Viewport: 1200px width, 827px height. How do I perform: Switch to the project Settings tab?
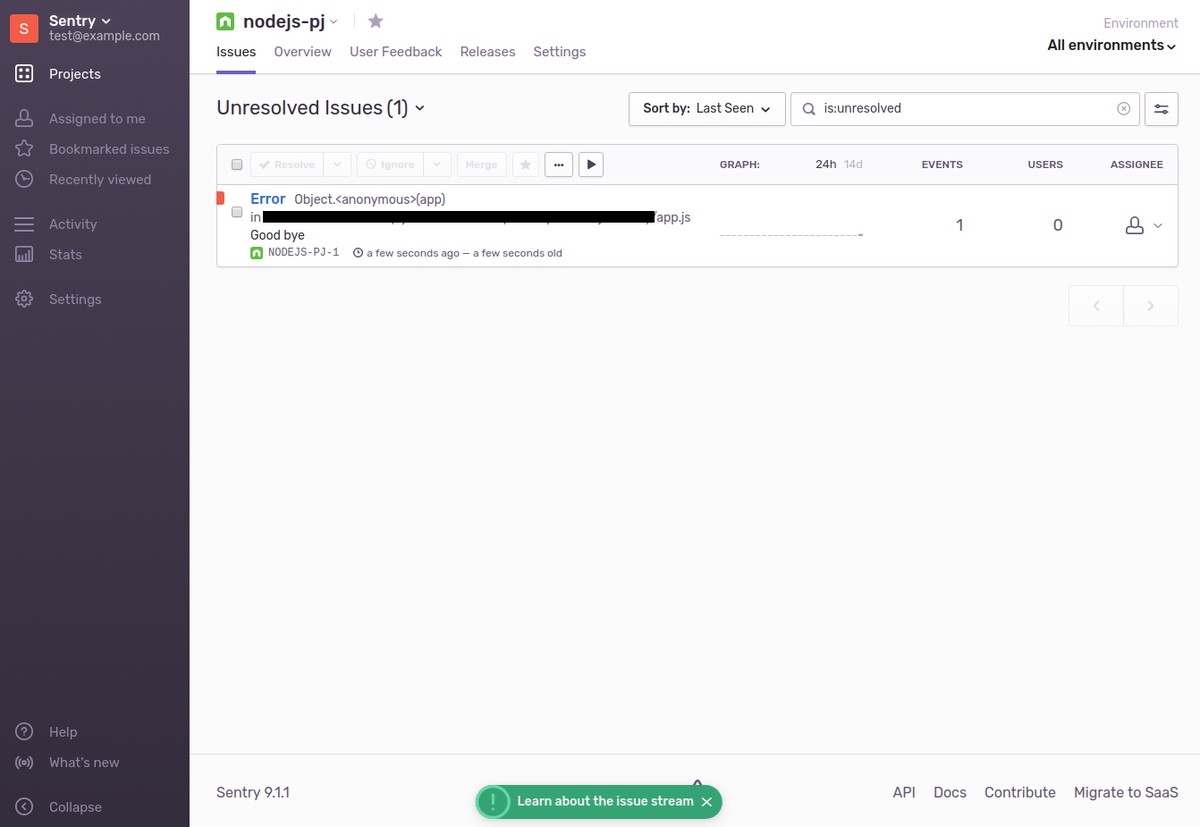coord(560,52)
